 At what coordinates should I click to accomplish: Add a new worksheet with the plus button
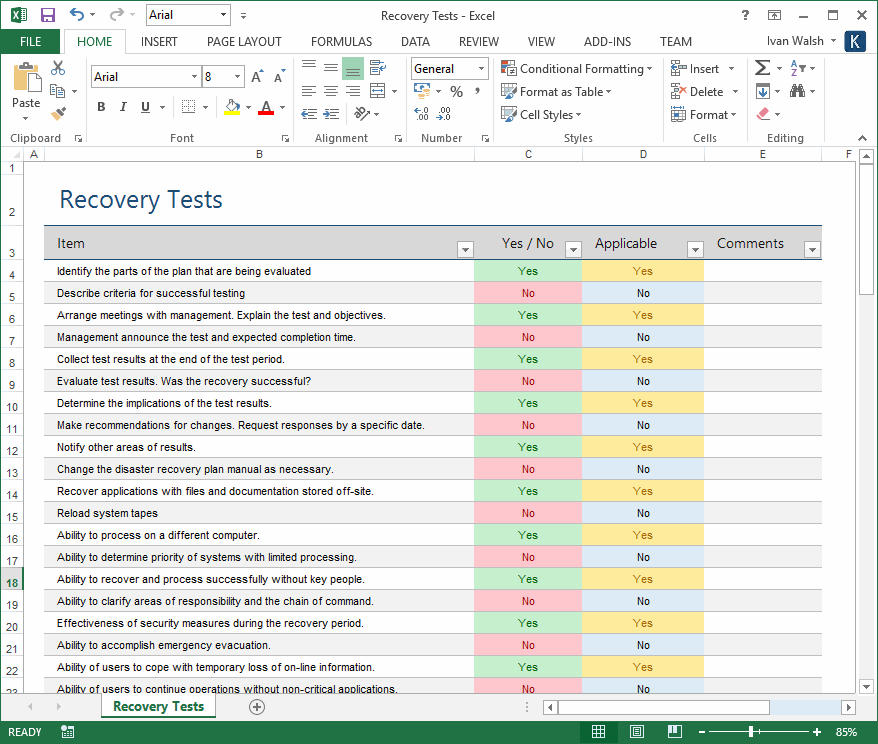click(256, 706)
